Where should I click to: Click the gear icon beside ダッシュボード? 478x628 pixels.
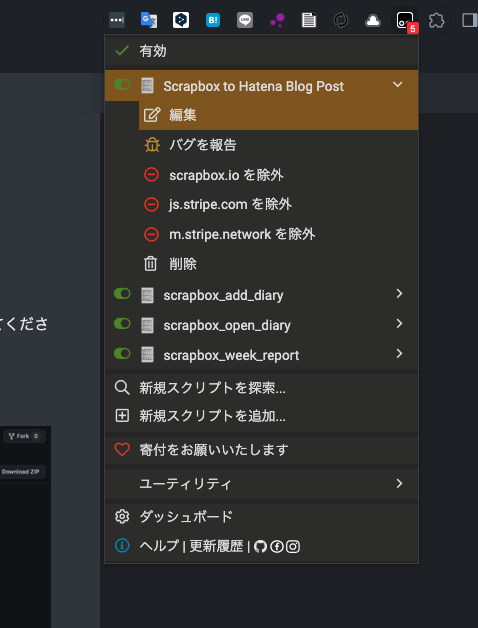122,516
